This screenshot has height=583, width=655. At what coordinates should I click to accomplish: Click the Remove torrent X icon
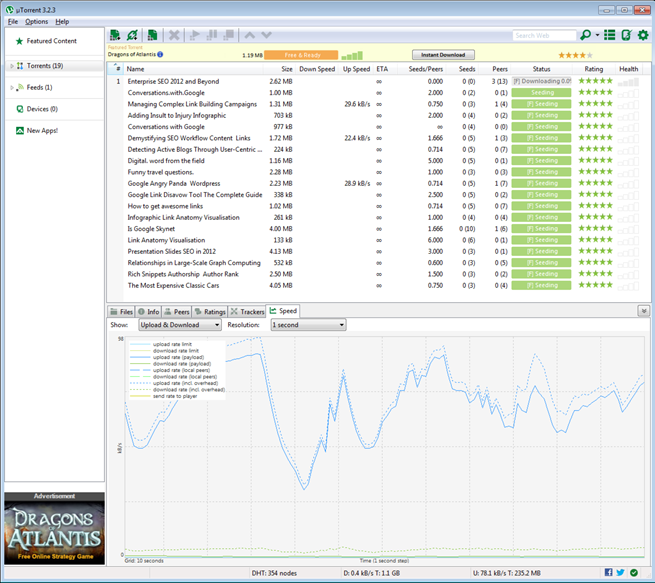tap(174, 35)
